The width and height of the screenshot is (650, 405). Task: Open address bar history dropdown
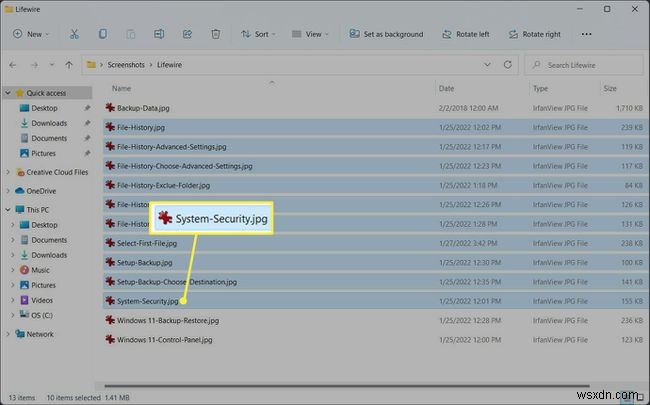pos(488,65)
